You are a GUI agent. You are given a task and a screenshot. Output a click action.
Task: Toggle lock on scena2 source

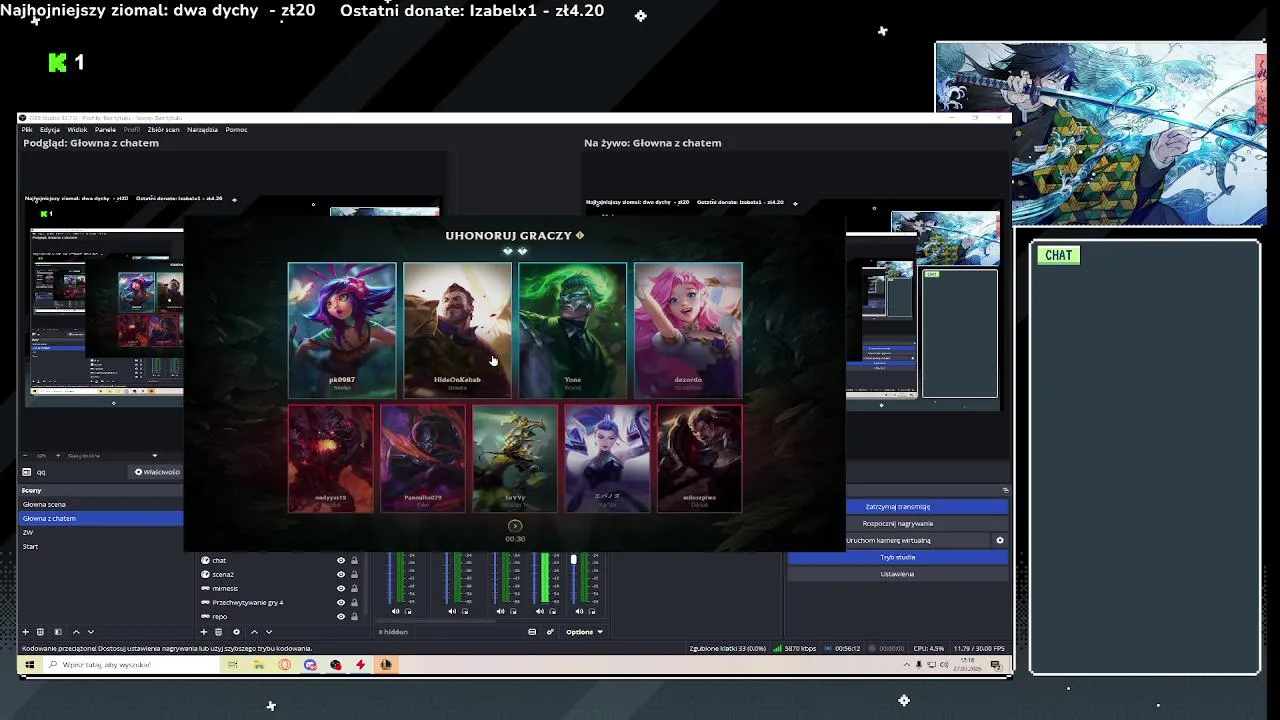pos(354,575)
